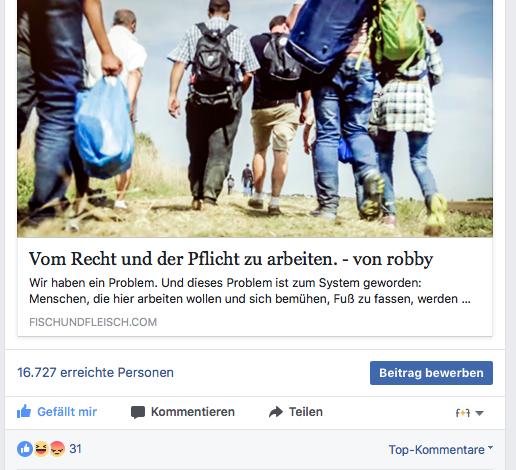Click the angry reaction emoji
This screenshot has width=516, height=470.
[x=57, y=449]
